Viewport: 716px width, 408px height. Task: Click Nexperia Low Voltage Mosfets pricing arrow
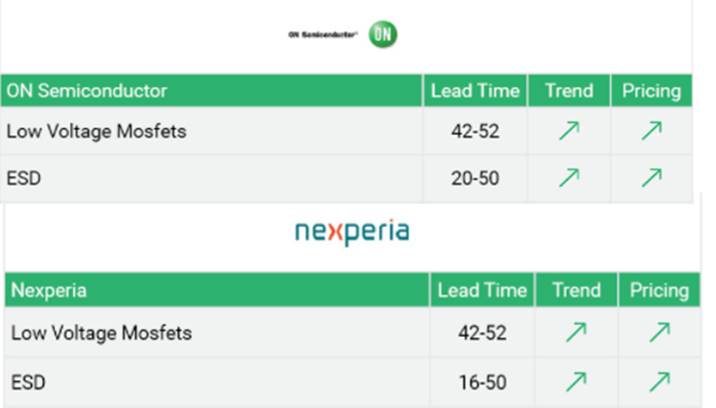tap(659, 332)
